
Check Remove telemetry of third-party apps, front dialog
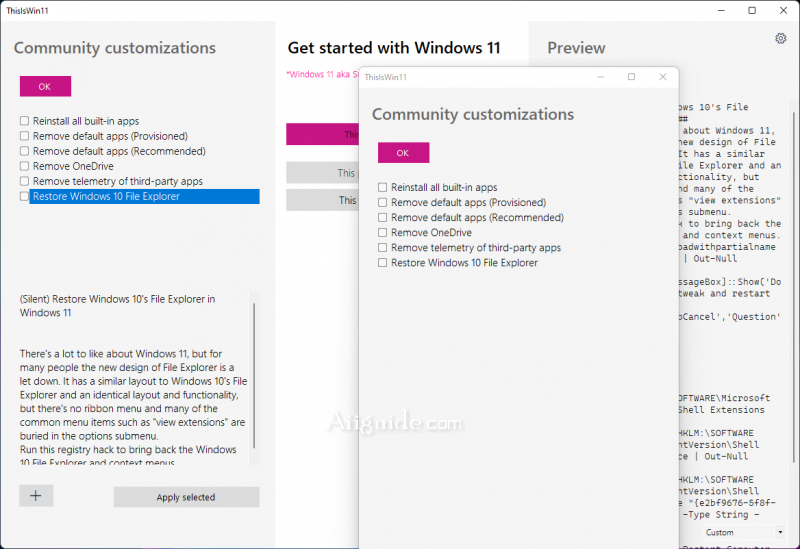383,247
